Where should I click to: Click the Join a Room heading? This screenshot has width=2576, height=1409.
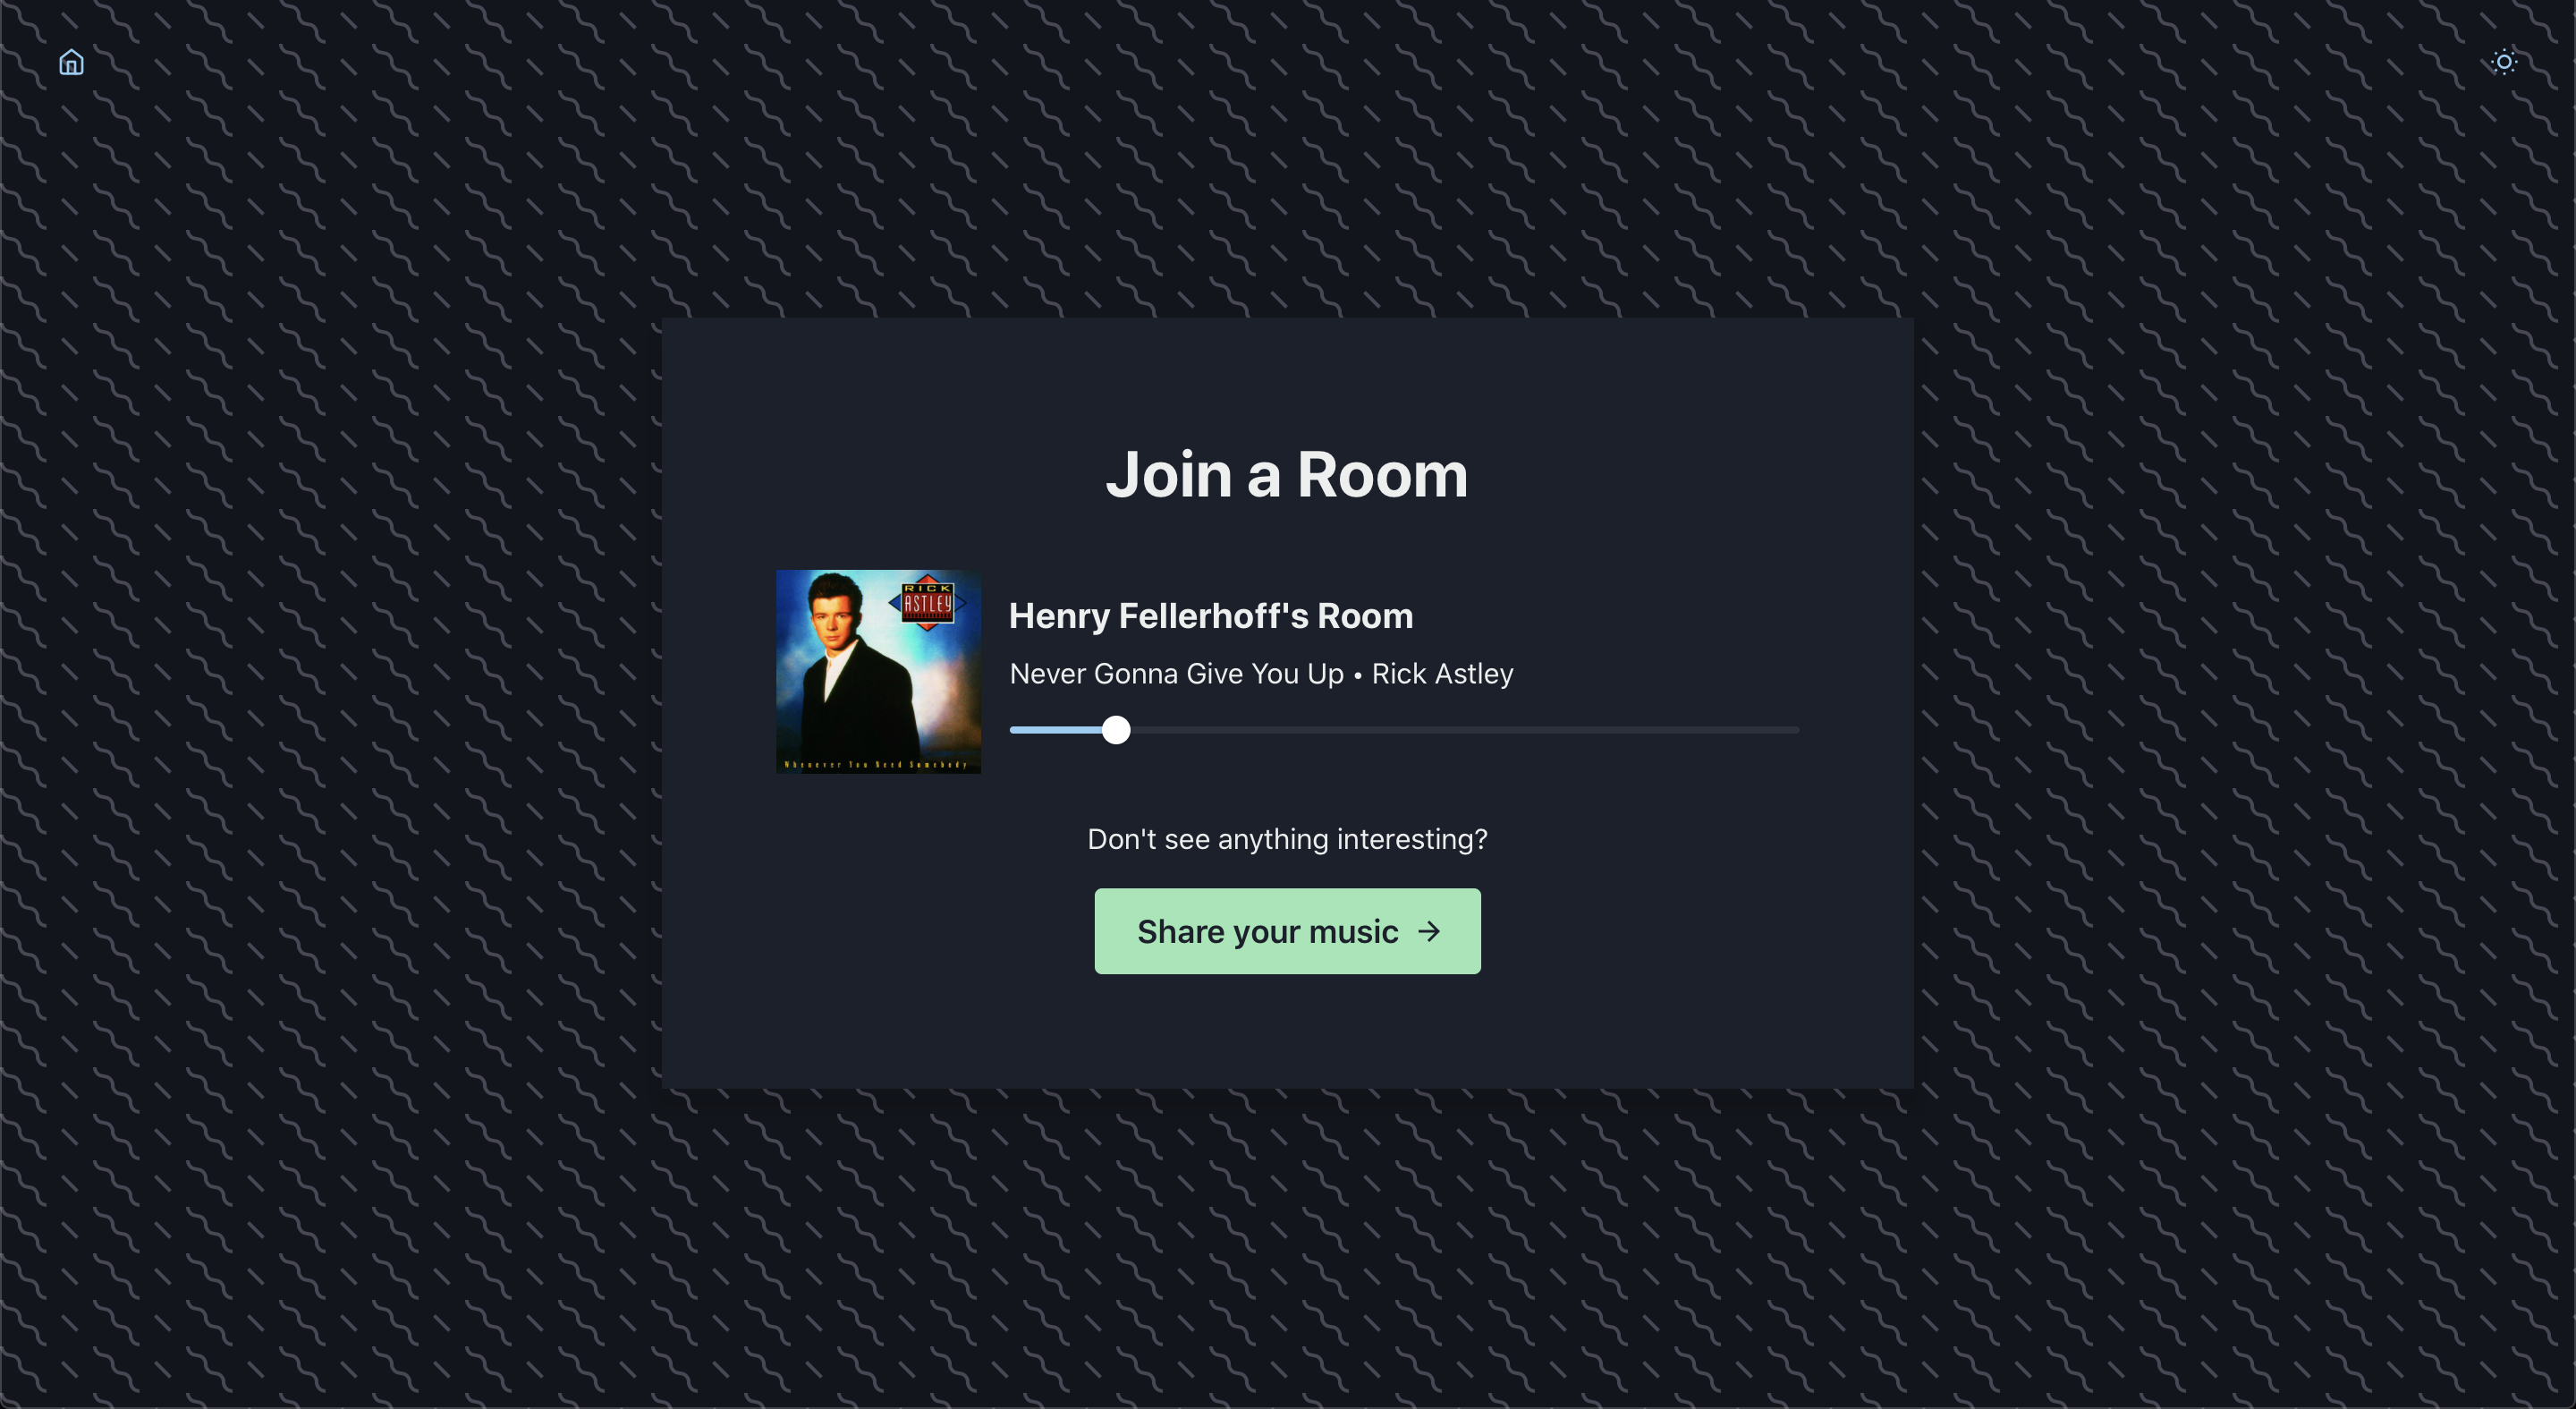(x=1287, y=474)
